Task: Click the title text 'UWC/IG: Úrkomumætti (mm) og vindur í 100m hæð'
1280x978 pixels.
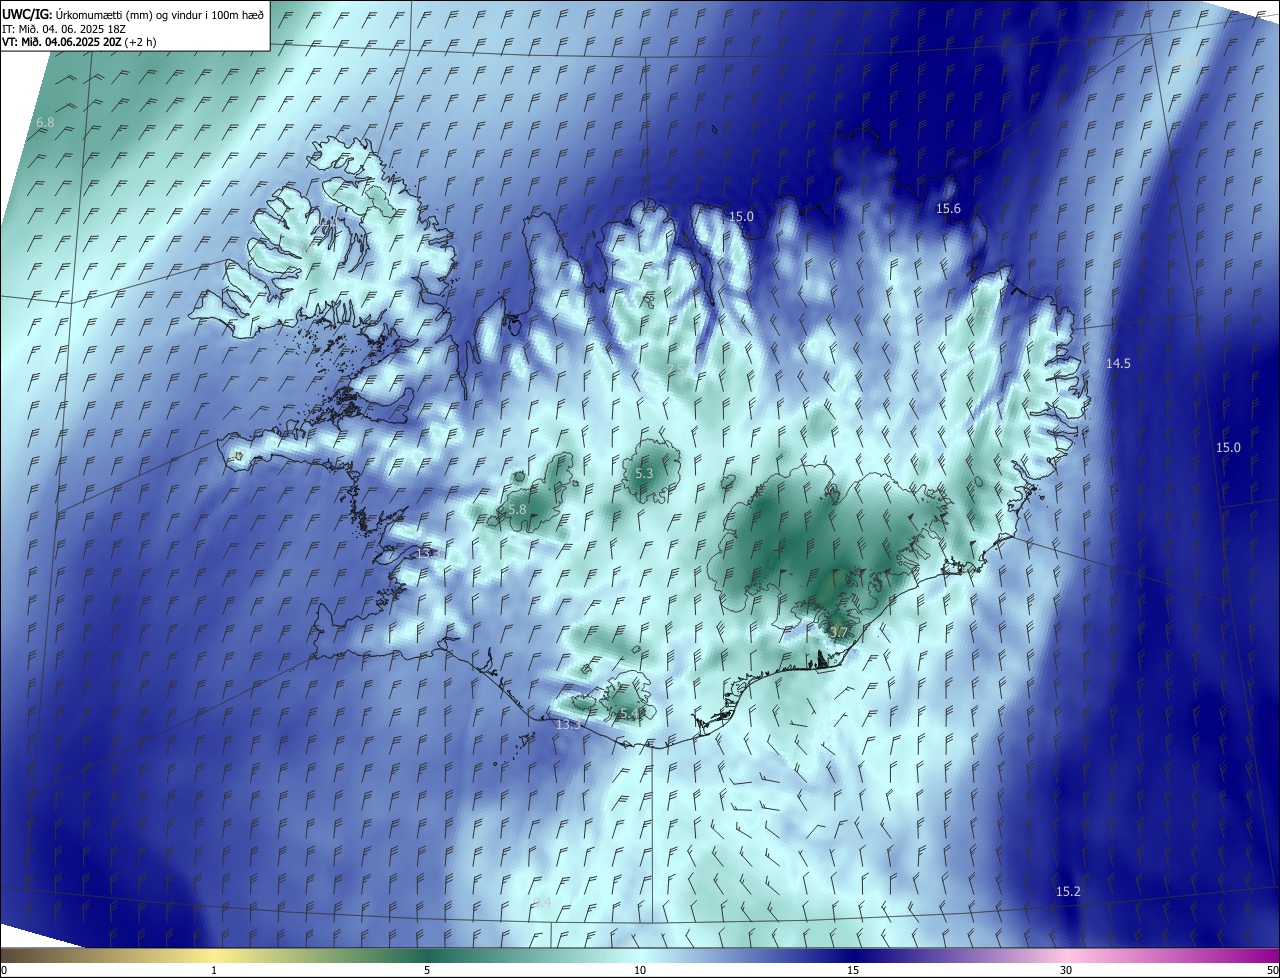Action: coord(133,14)
